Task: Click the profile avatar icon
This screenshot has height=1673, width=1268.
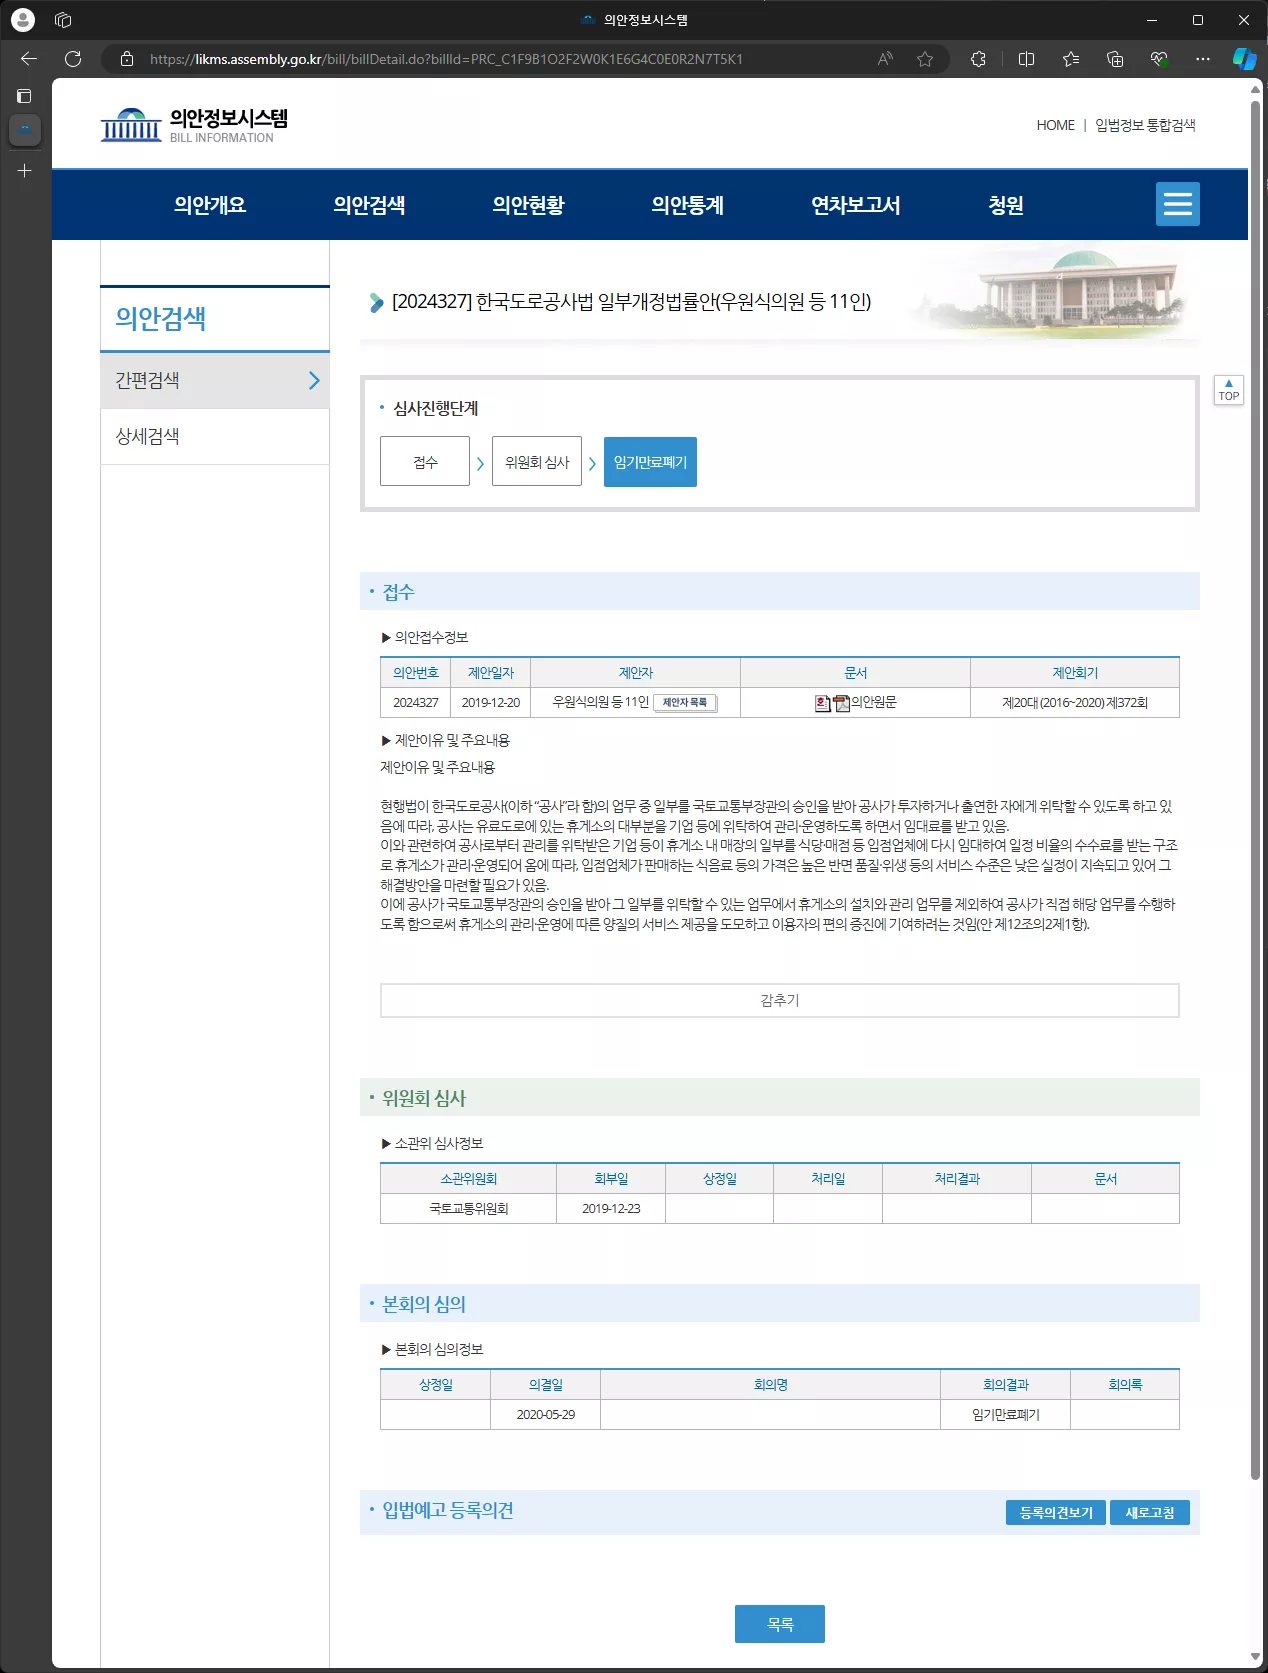Action: (x=22, y=19)
